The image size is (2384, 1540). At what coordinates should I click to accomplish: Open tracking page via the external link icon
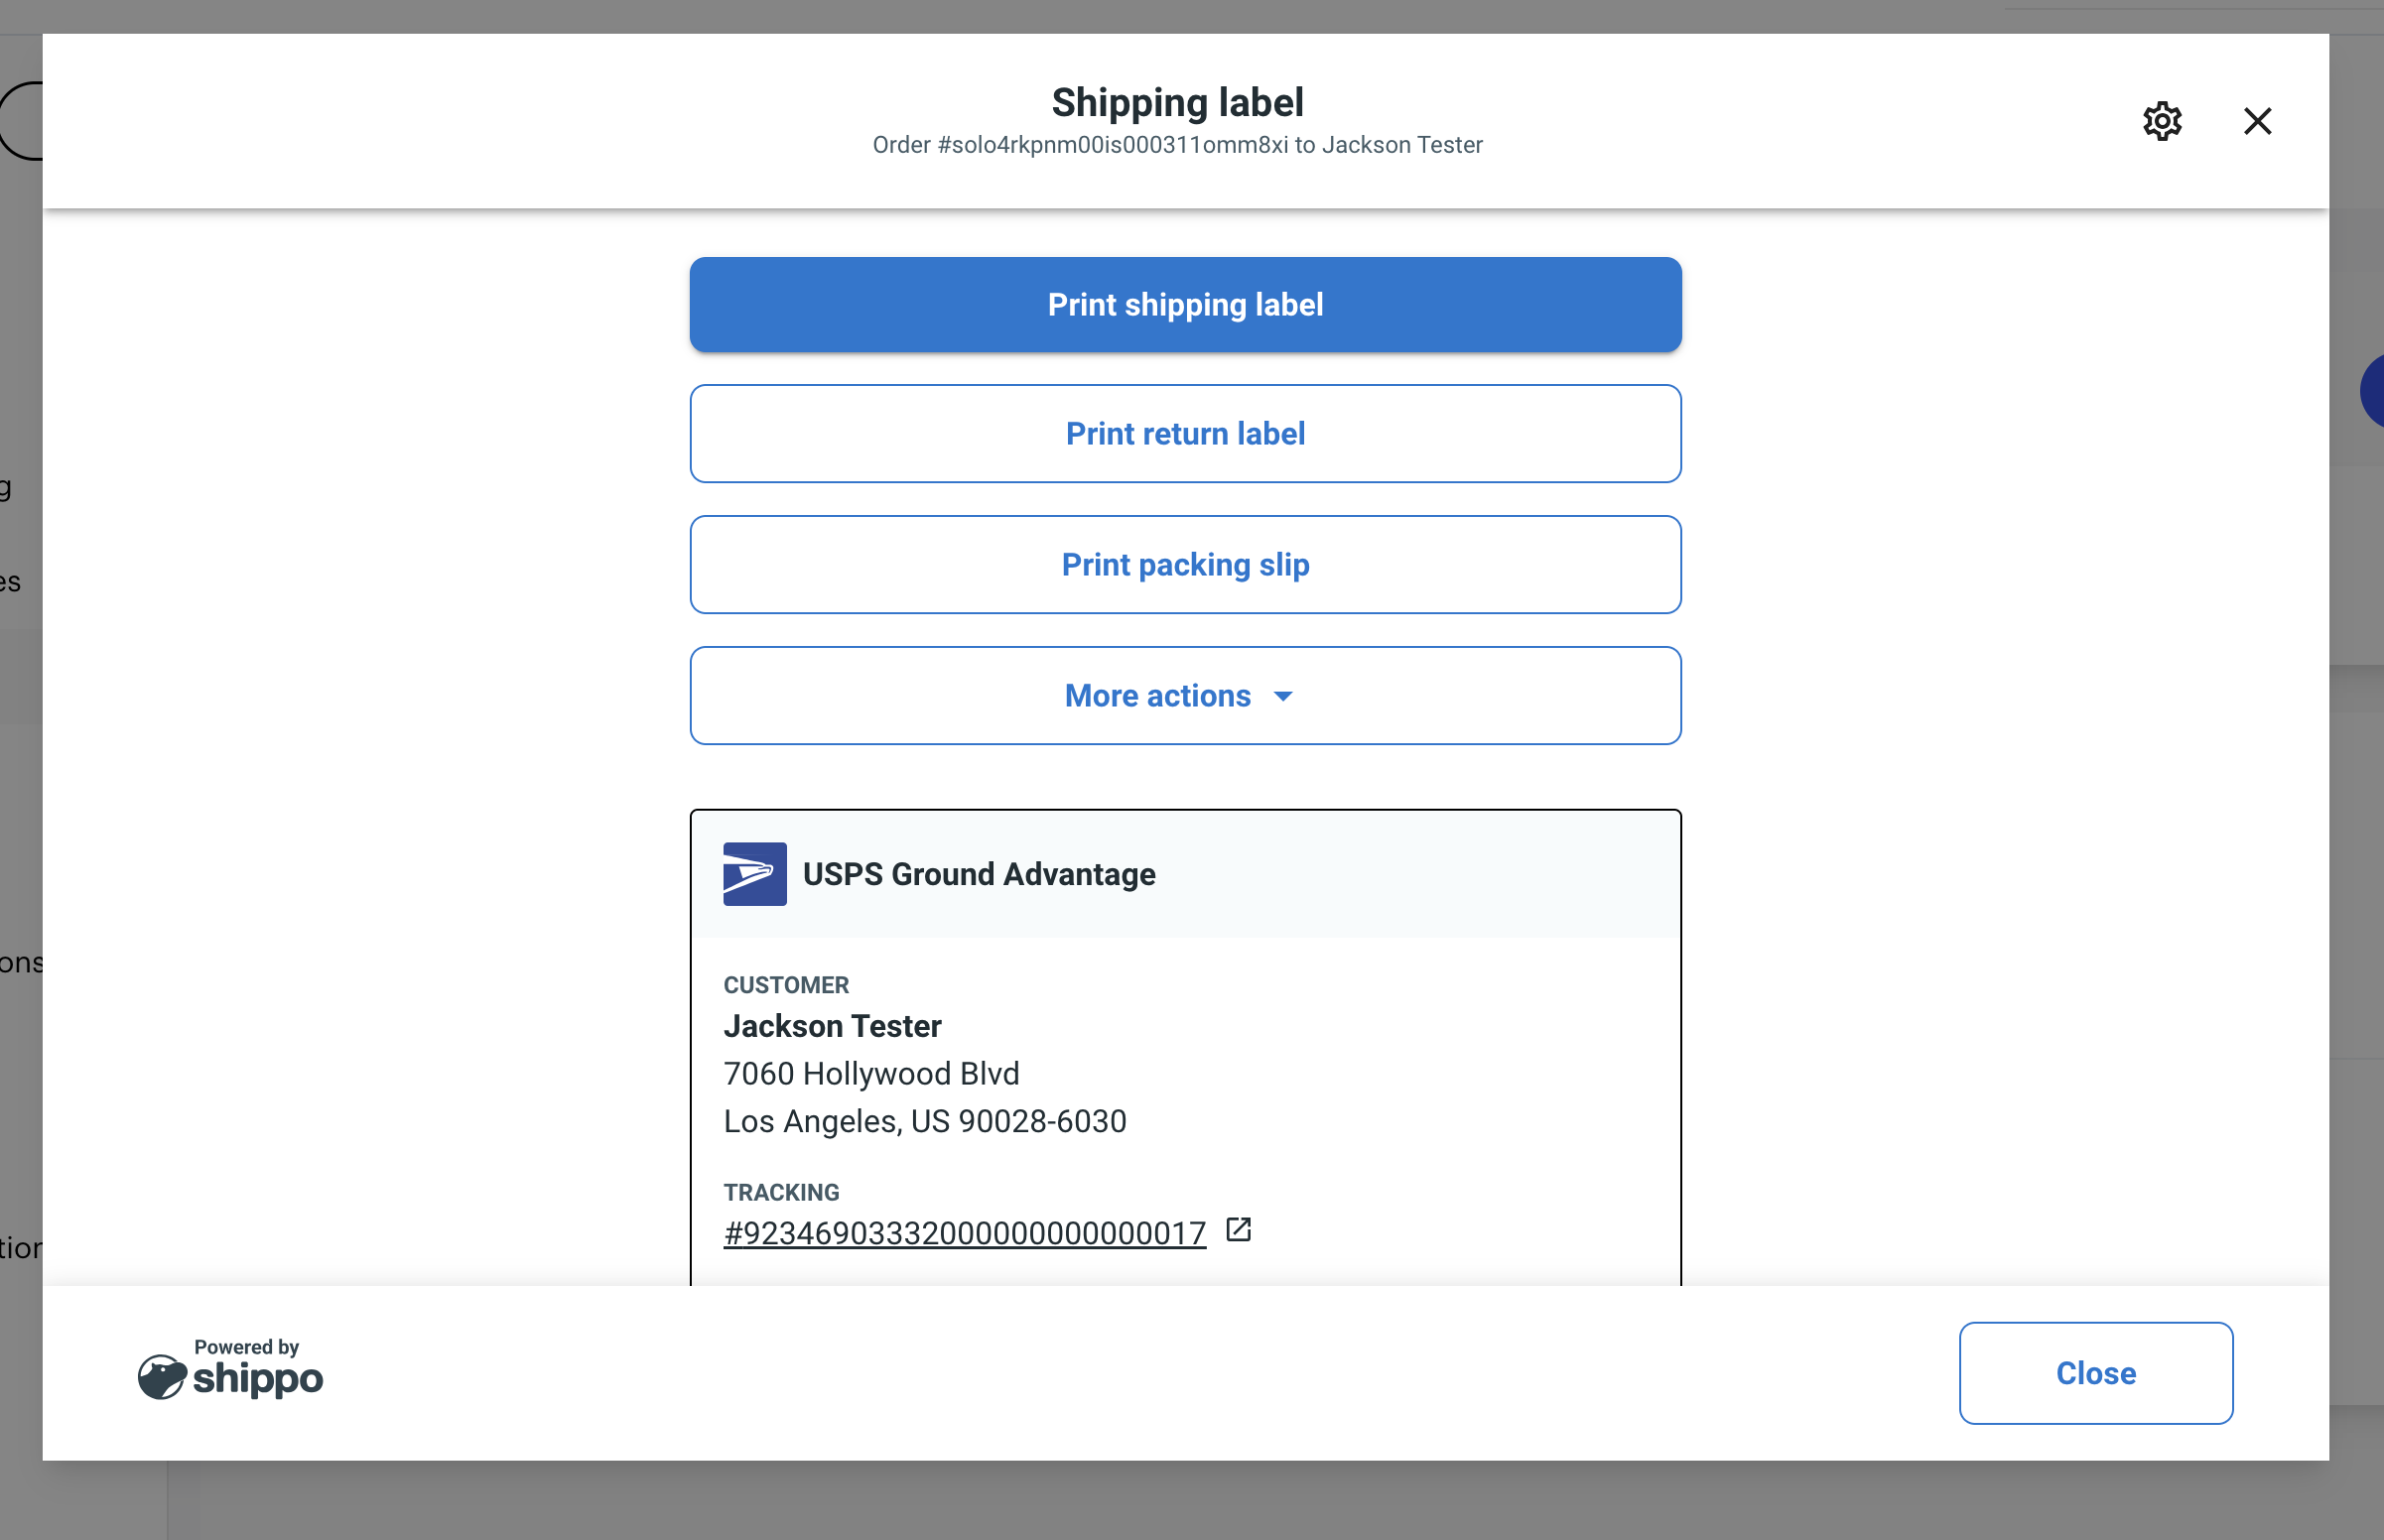point(1238,1231)
